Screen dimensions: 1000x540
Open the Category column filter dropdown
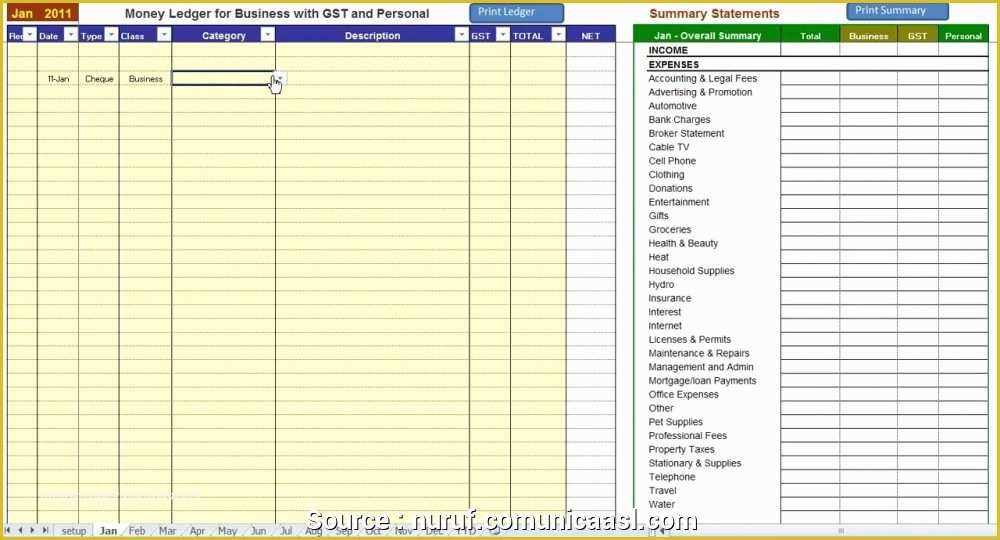pos(268,35)
